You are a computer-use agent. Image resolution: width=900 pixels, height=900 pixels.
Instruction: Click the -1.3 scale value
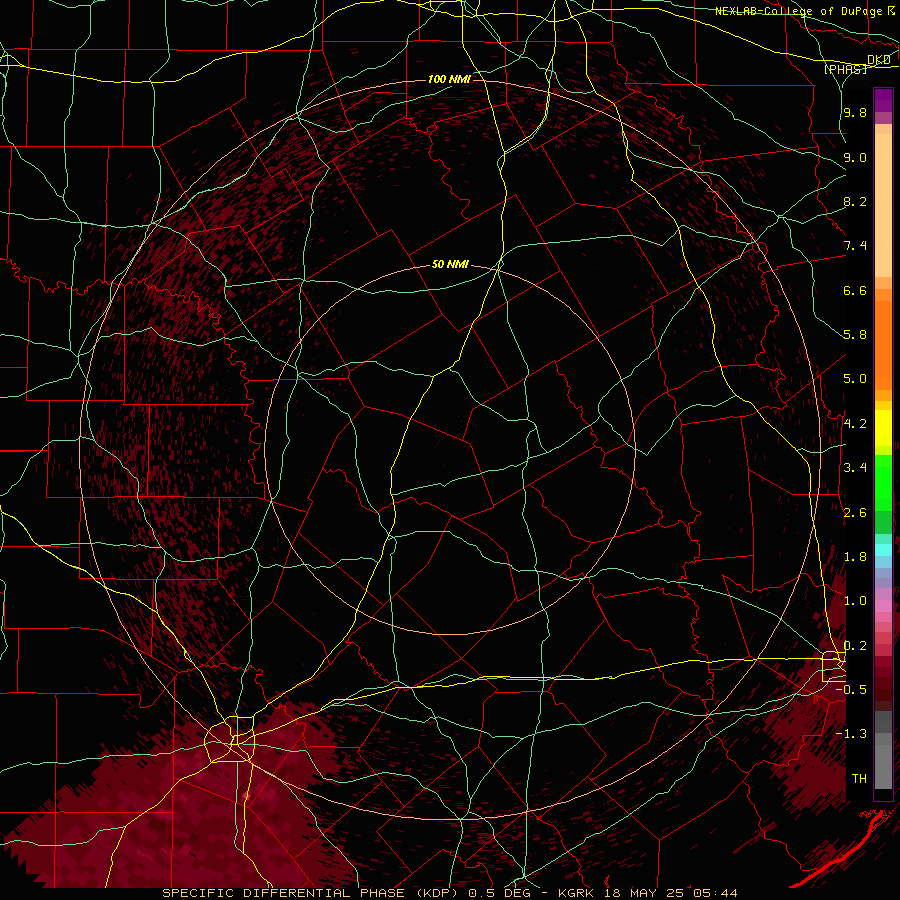(x=851, y=734)
